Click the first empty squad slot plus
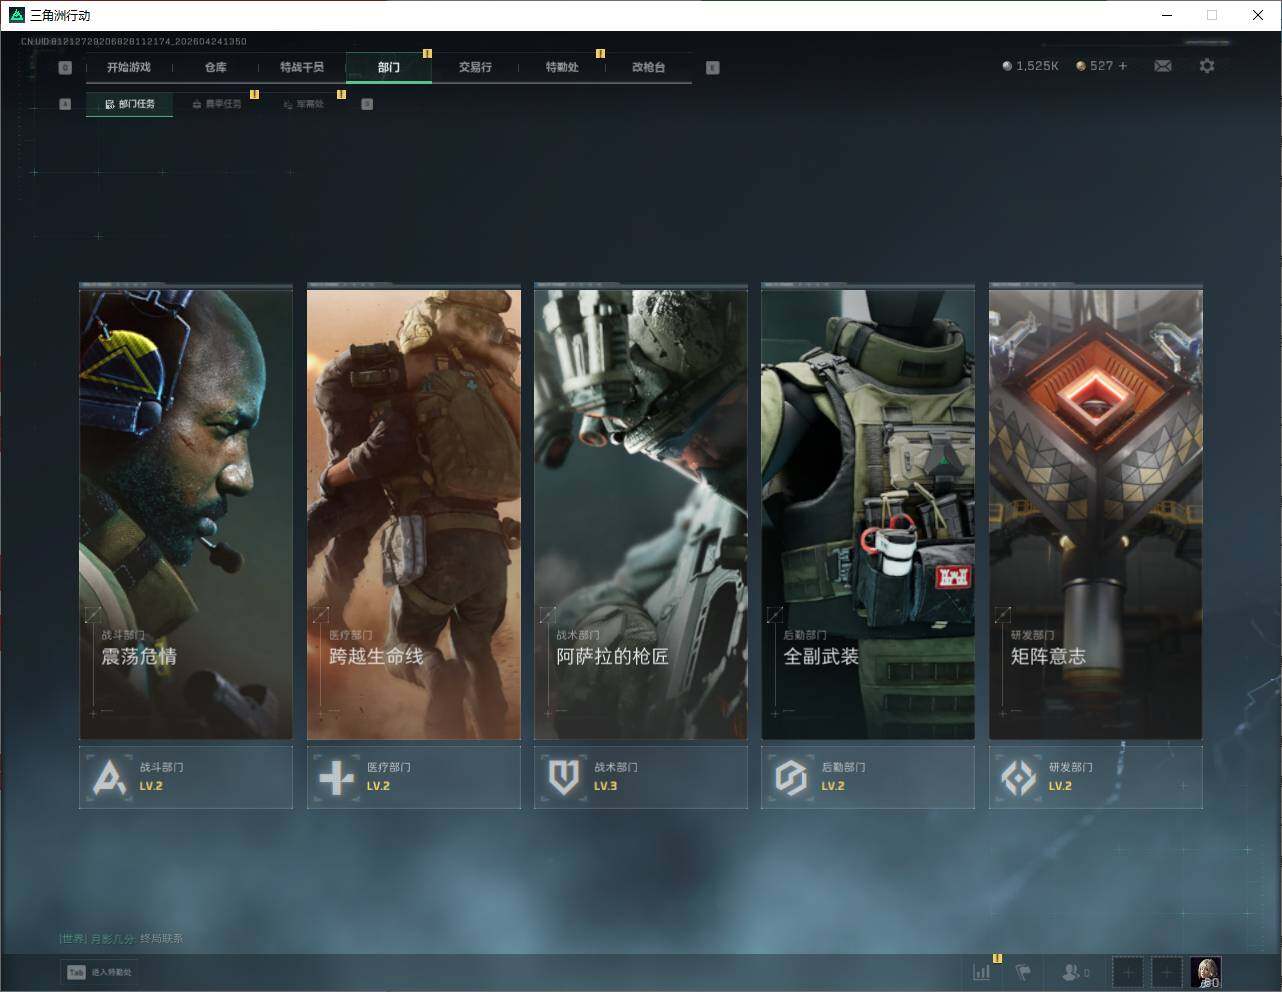Viewport: 1282px width, 992px height. (x=1127, y=972)
